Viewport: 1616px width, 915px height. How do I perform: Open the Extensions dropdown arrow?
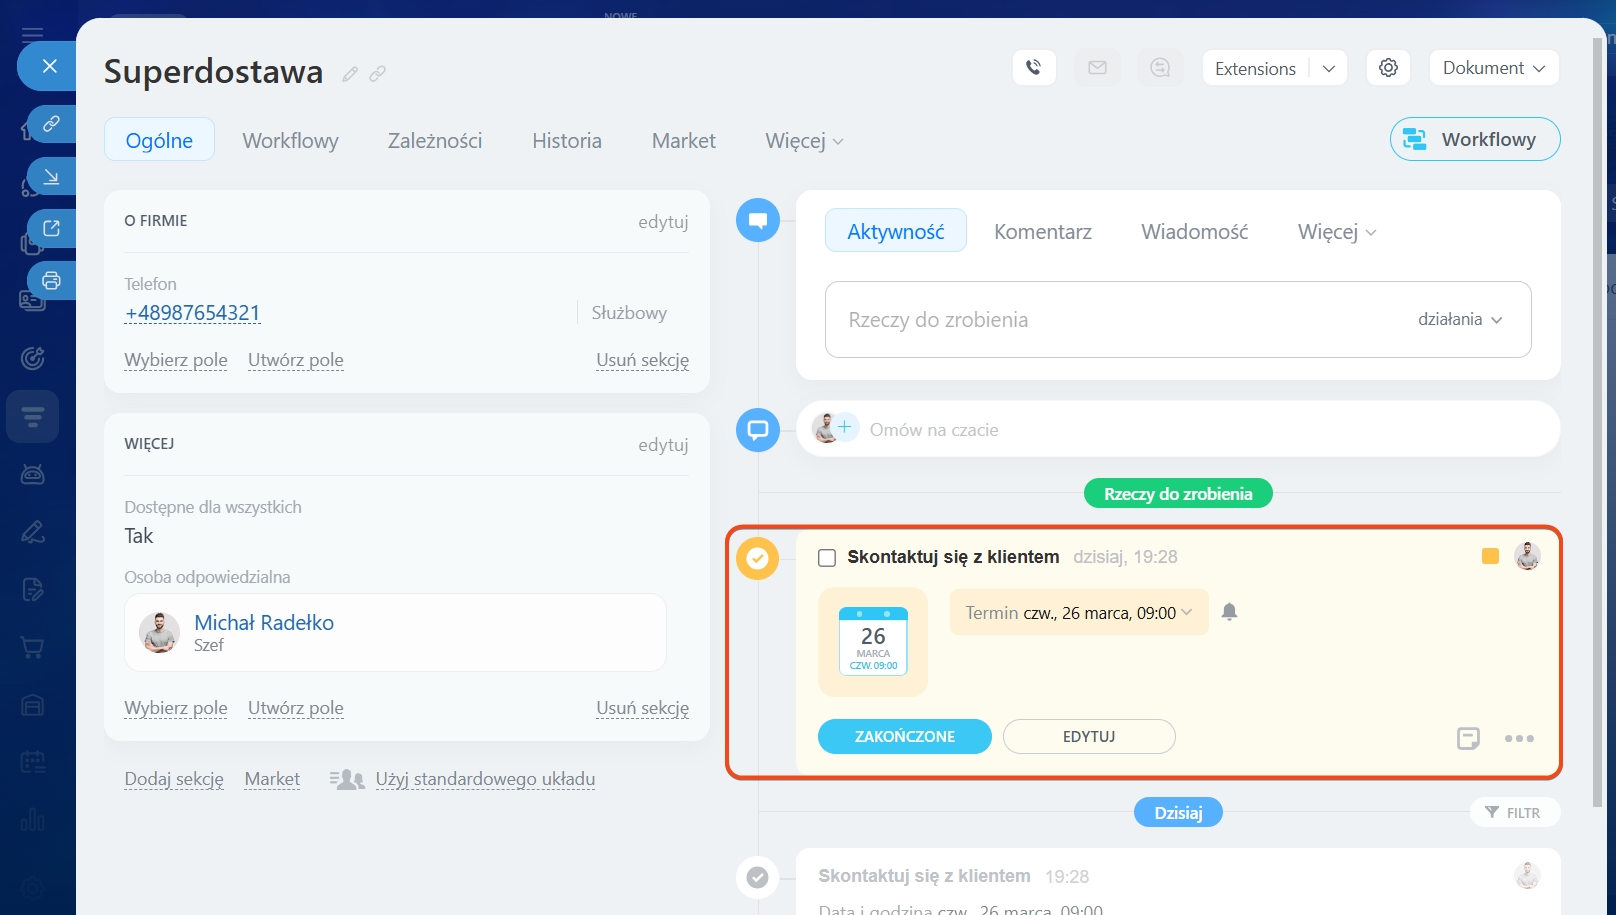tap(1329, 69)
